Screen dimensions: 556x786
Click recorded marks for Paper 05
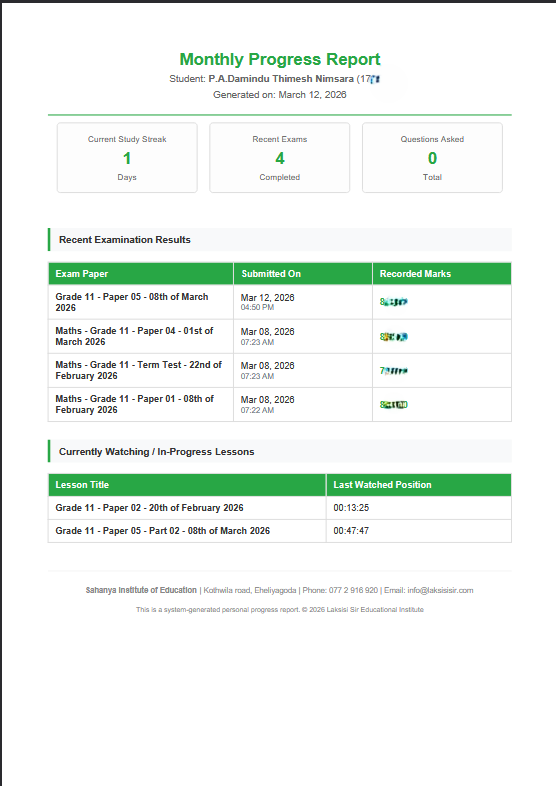tap(394, 302)
